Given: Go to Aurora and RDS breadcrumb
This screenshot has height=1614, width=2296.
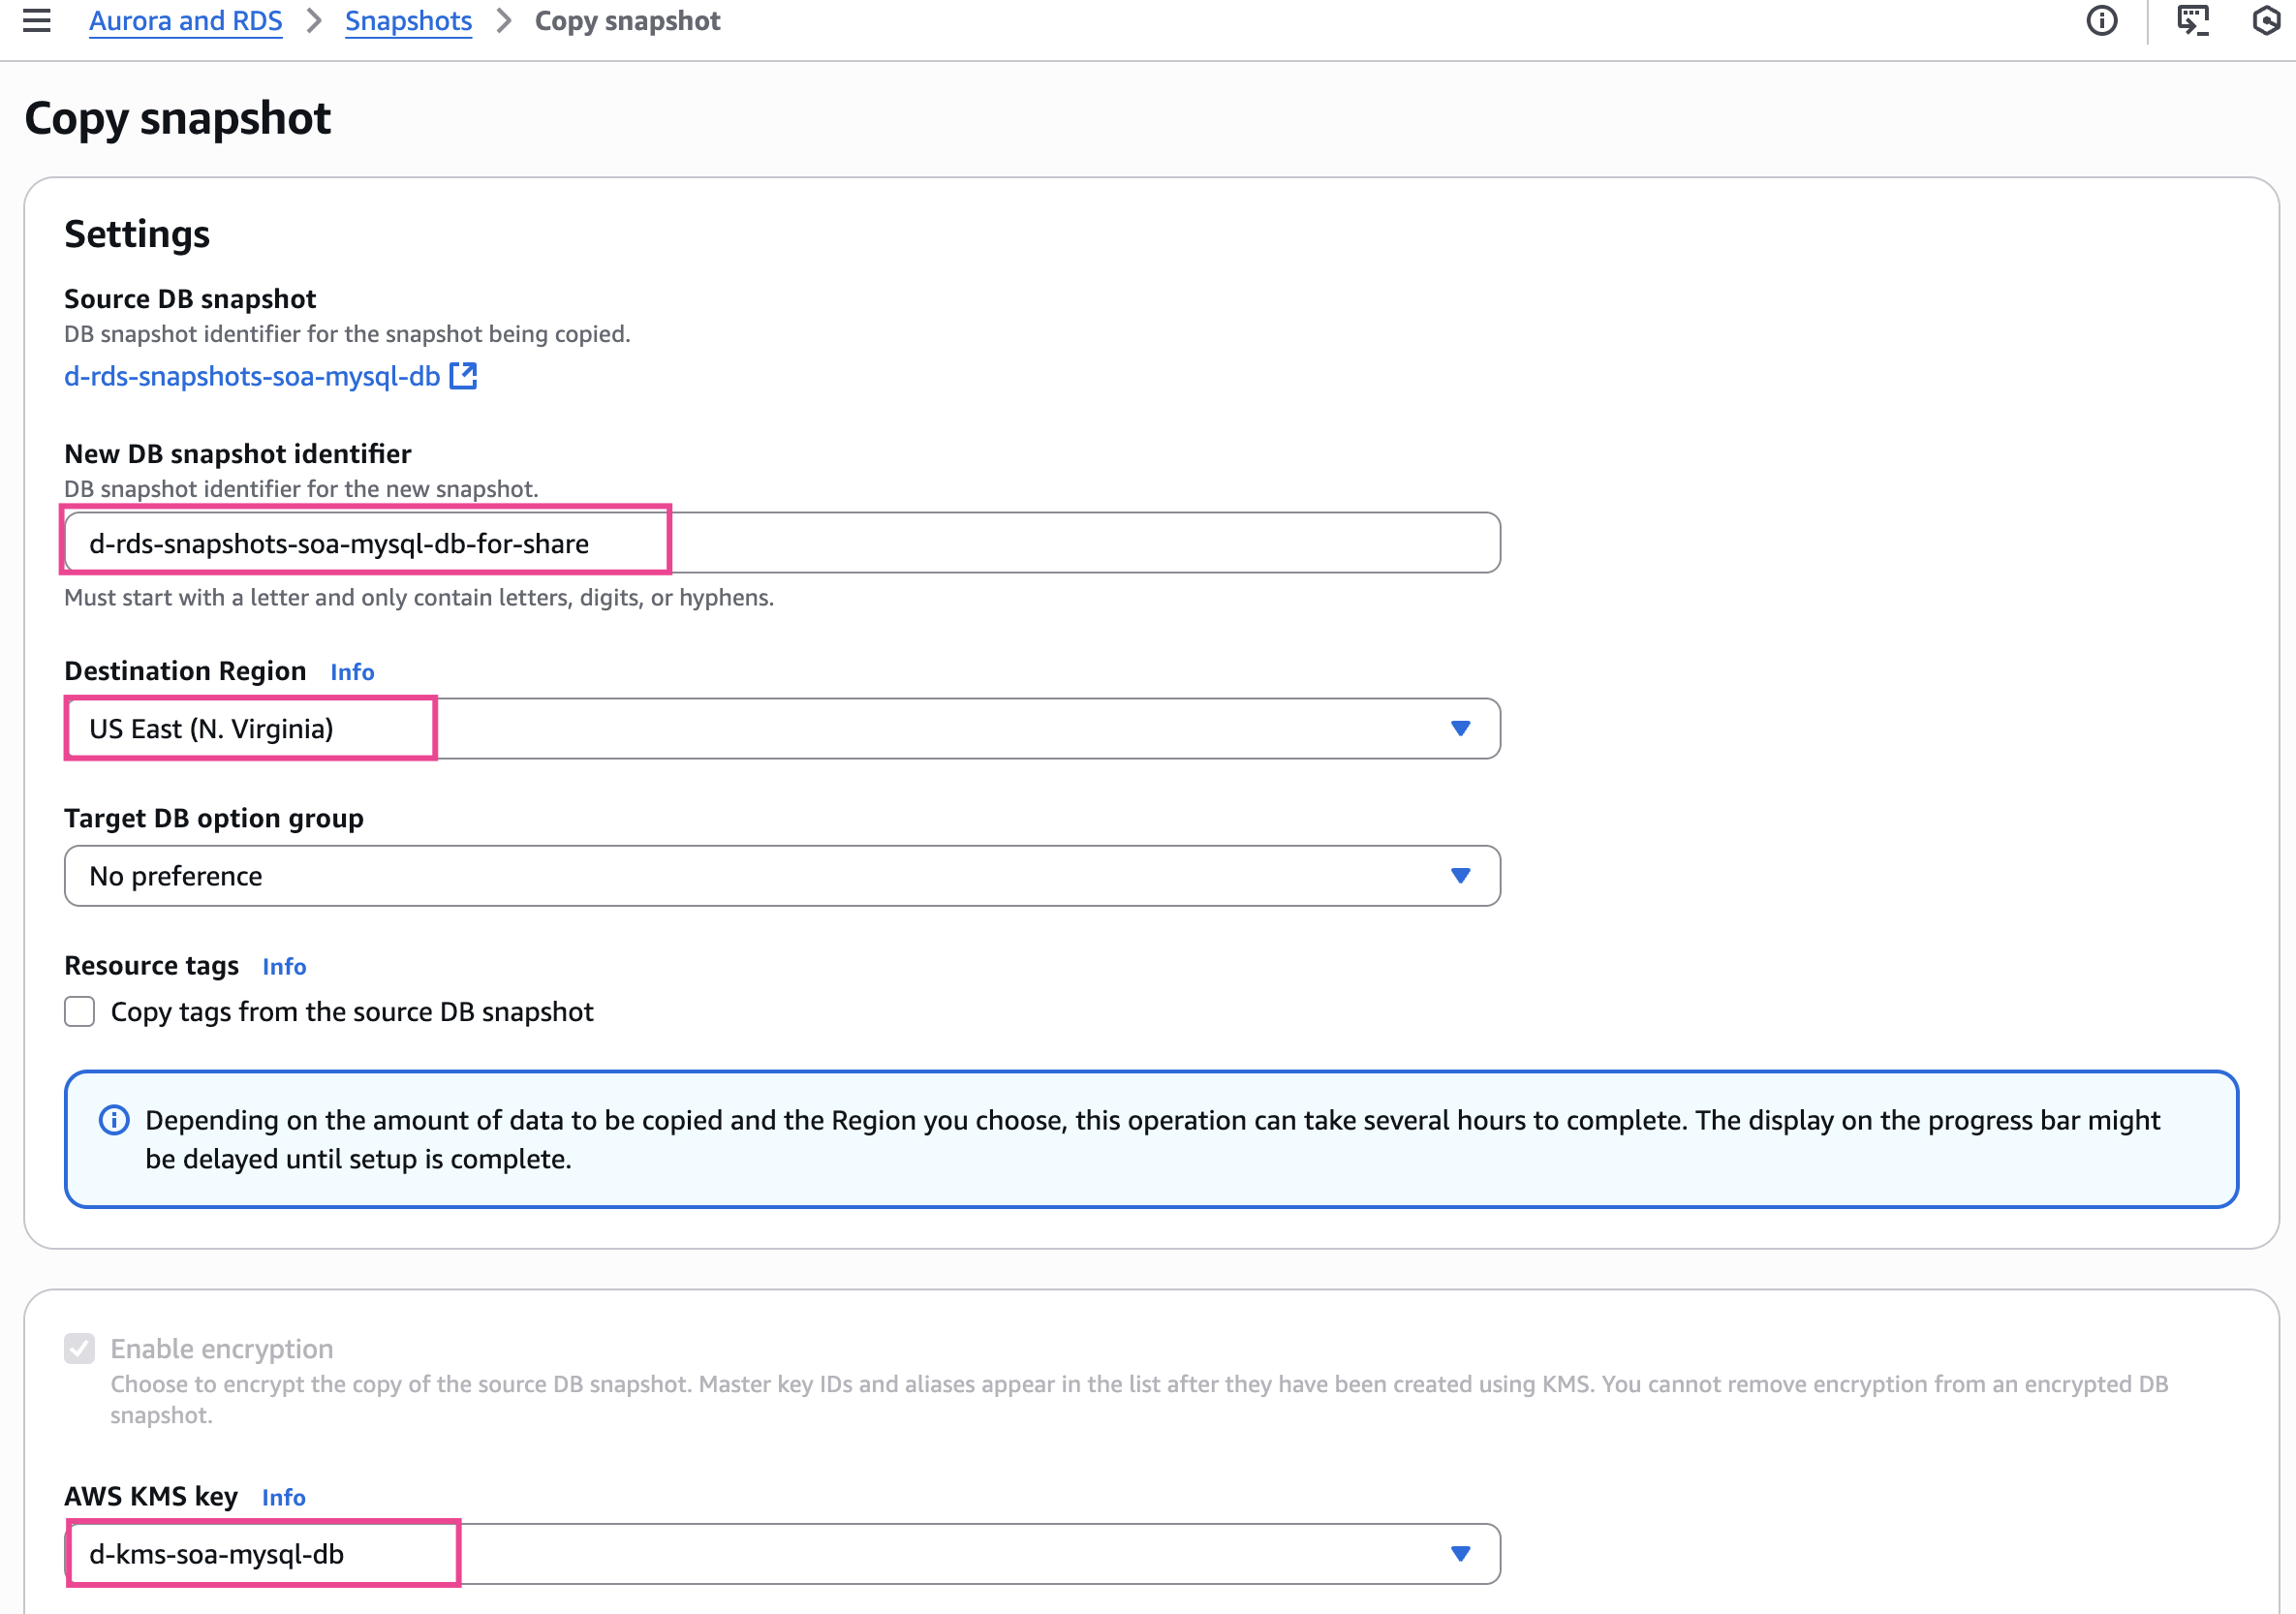Looking at the screenshot, I should pos(185,21).
